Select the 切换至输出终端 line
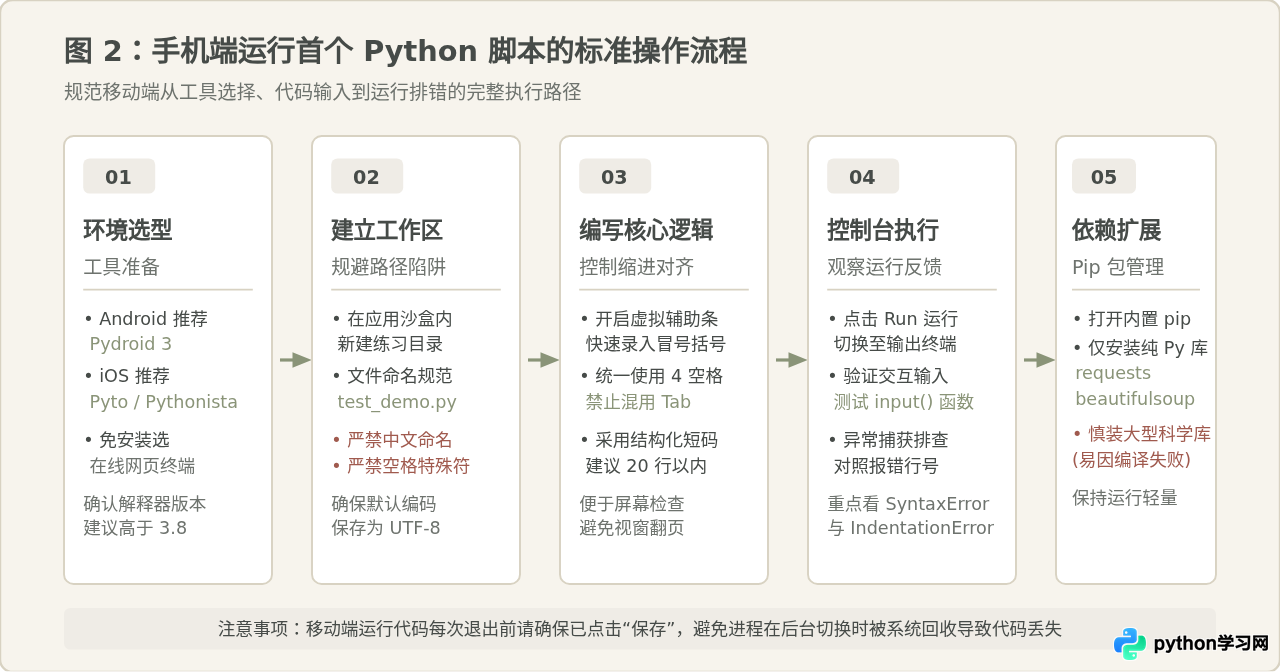The width and height of the screenshot is (1280, 672). [895, 344]
